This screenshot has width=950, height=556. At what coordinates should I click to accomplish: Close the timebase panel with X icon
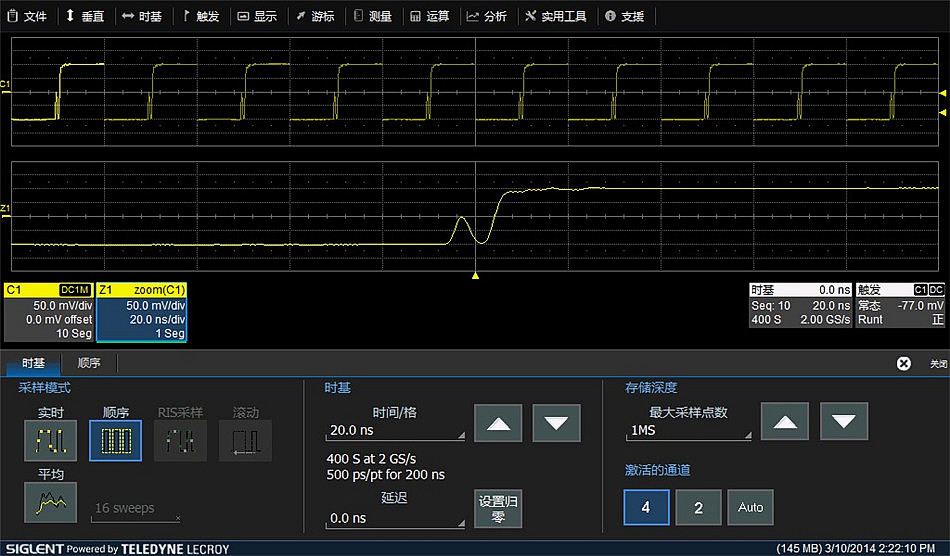(904, 364)
